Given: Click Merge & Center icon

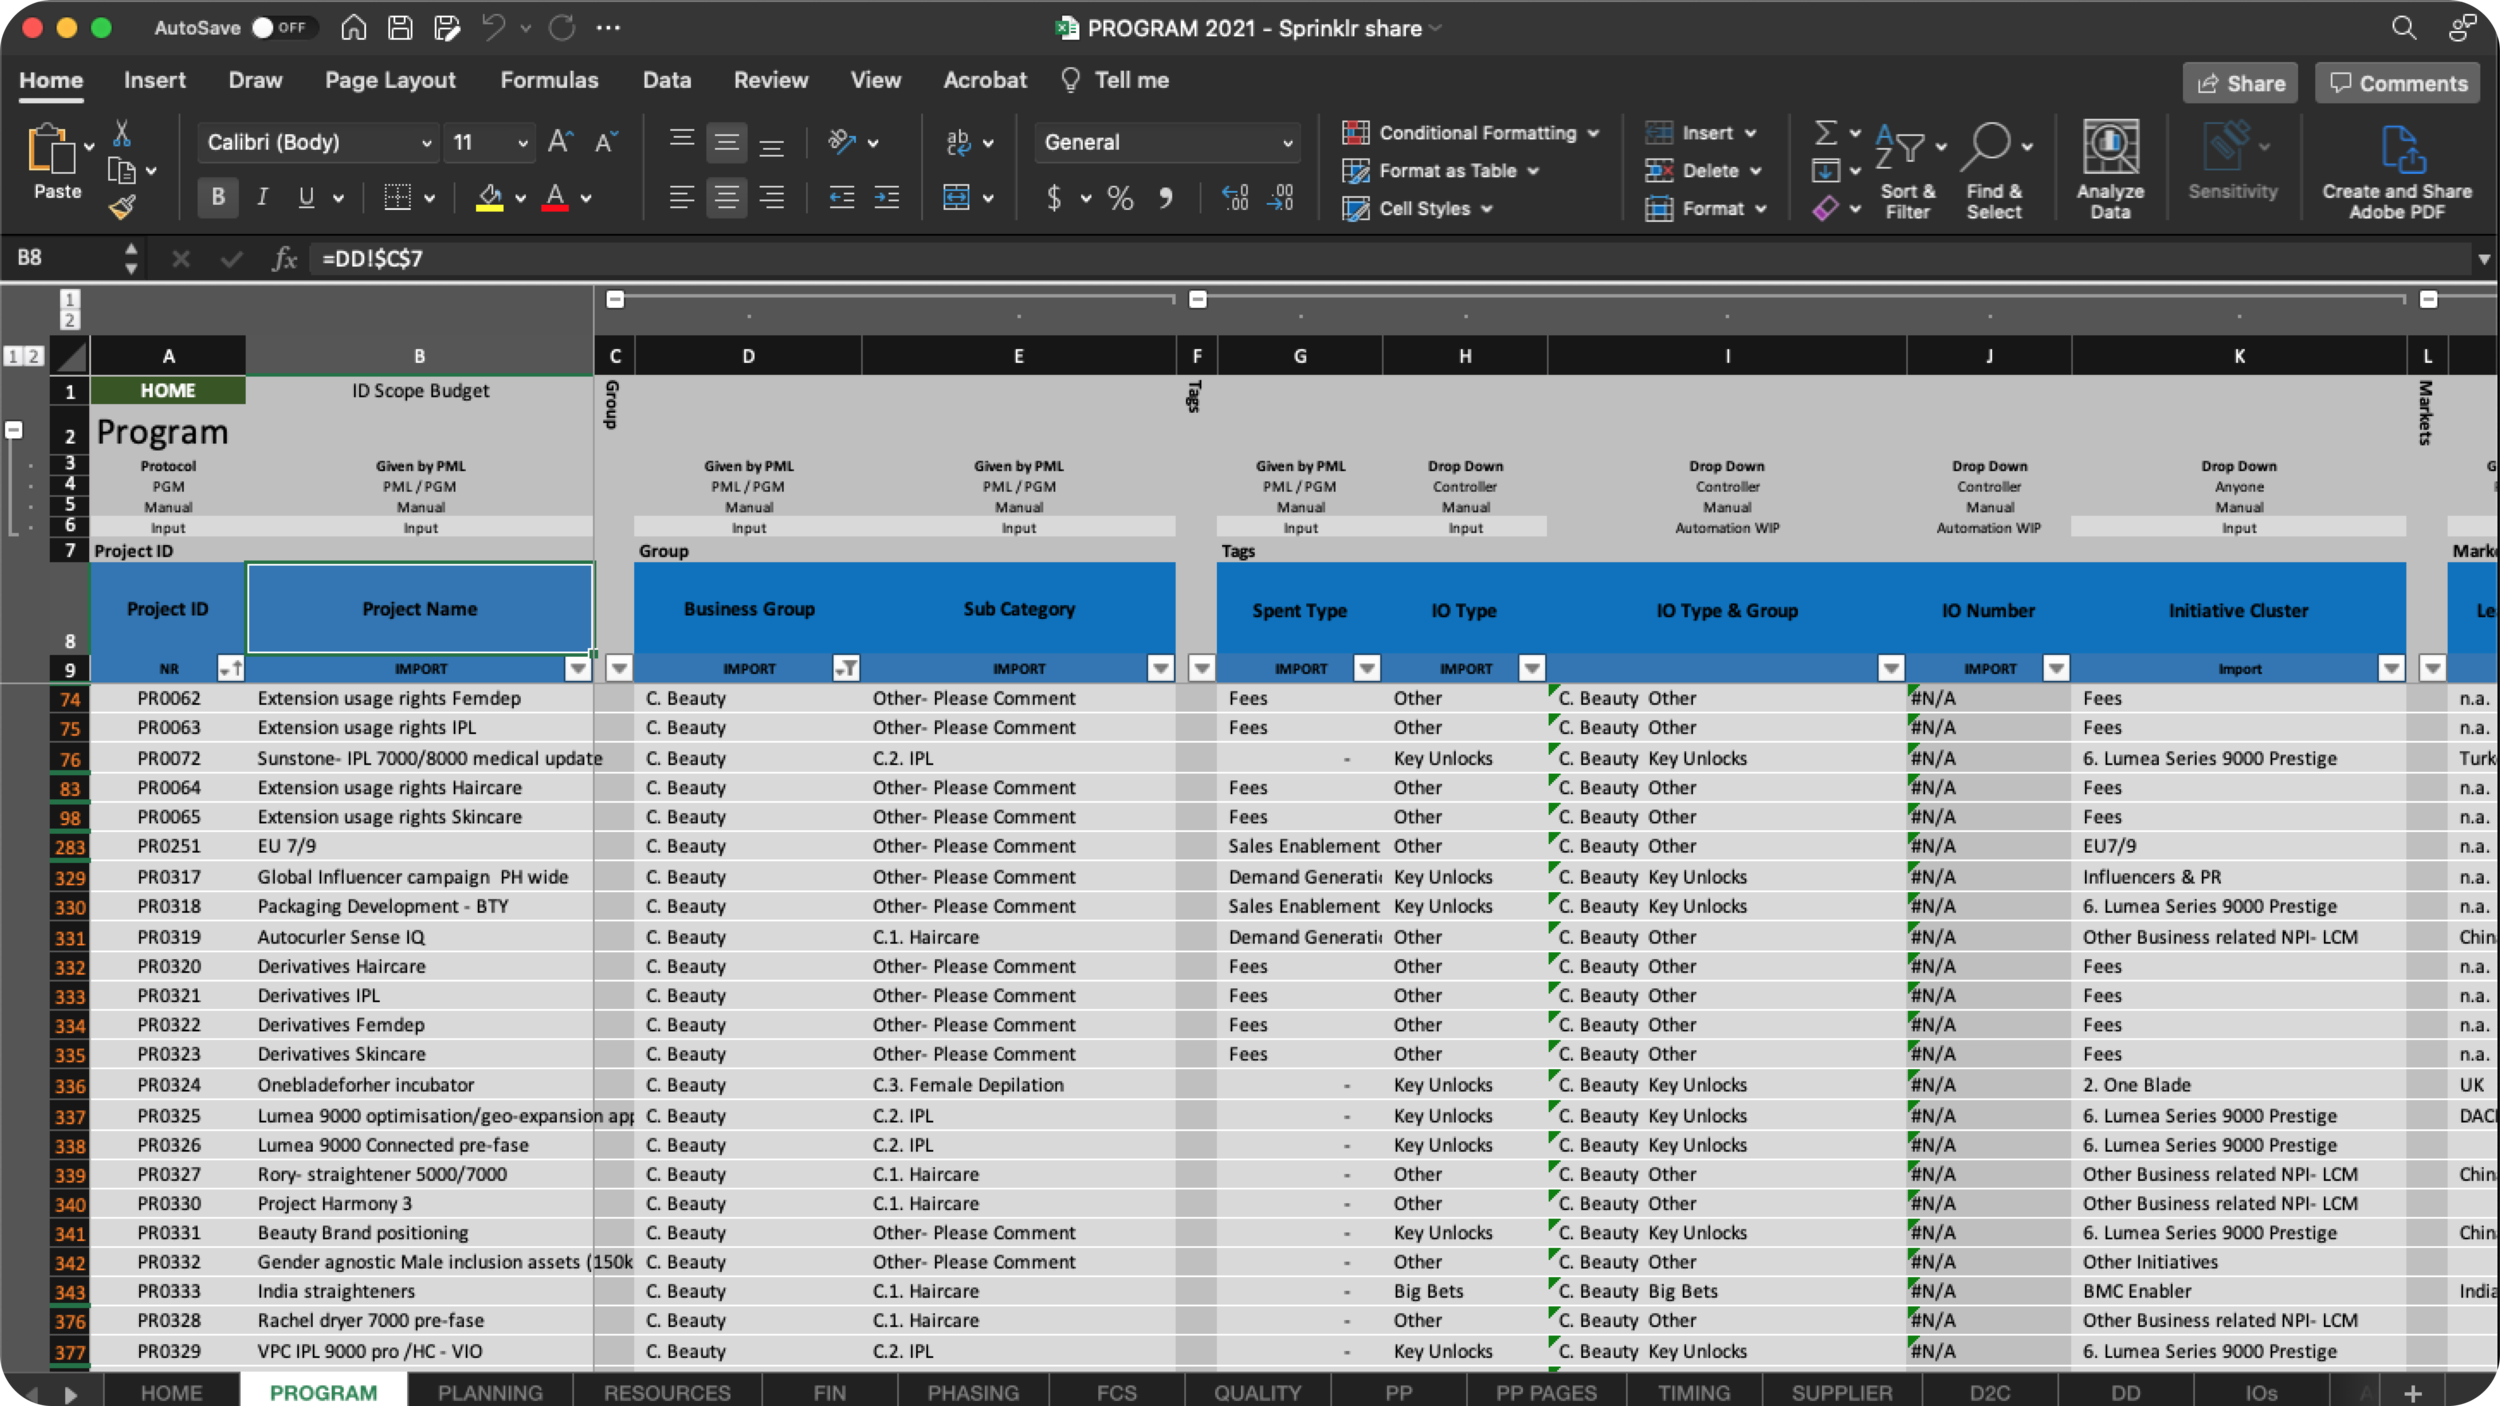Looking at the screenshot, I should click(956, 197).
